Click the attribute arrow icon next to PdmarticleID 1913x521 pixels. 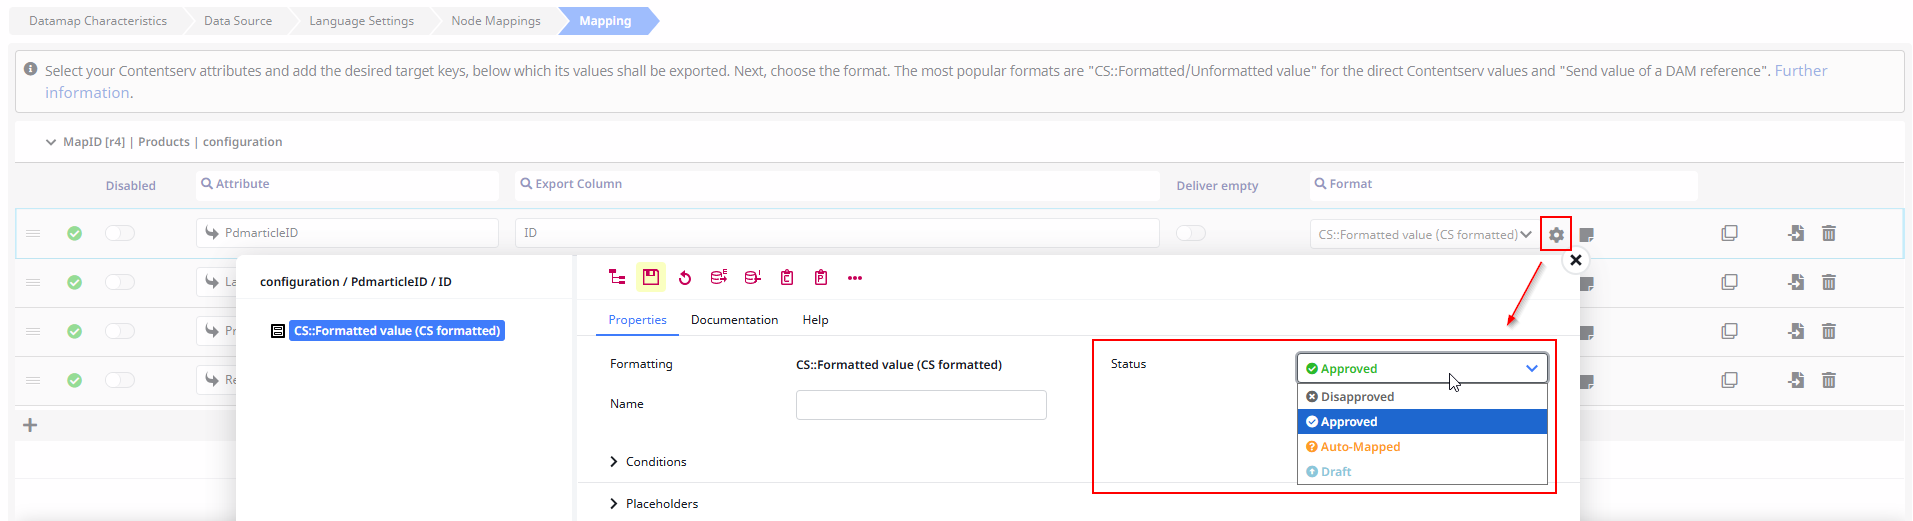pos(212,233)
